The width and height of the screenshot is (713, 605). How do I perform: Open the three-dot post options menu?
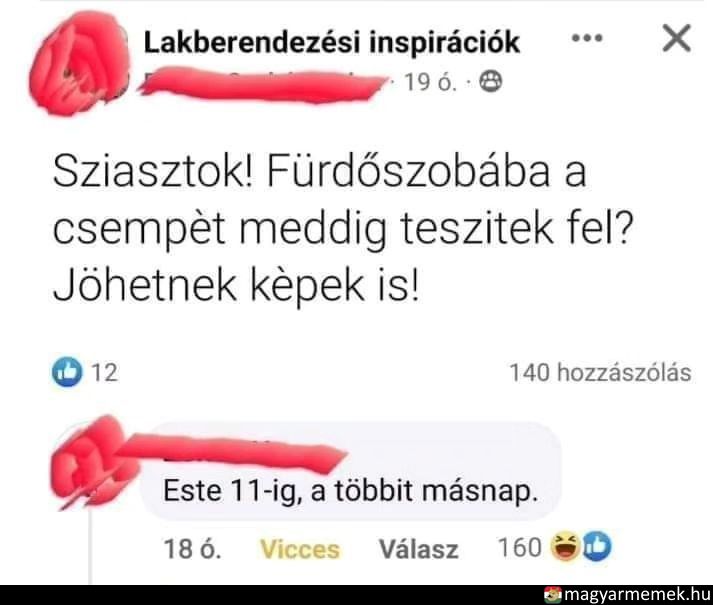tap(587, 38)
